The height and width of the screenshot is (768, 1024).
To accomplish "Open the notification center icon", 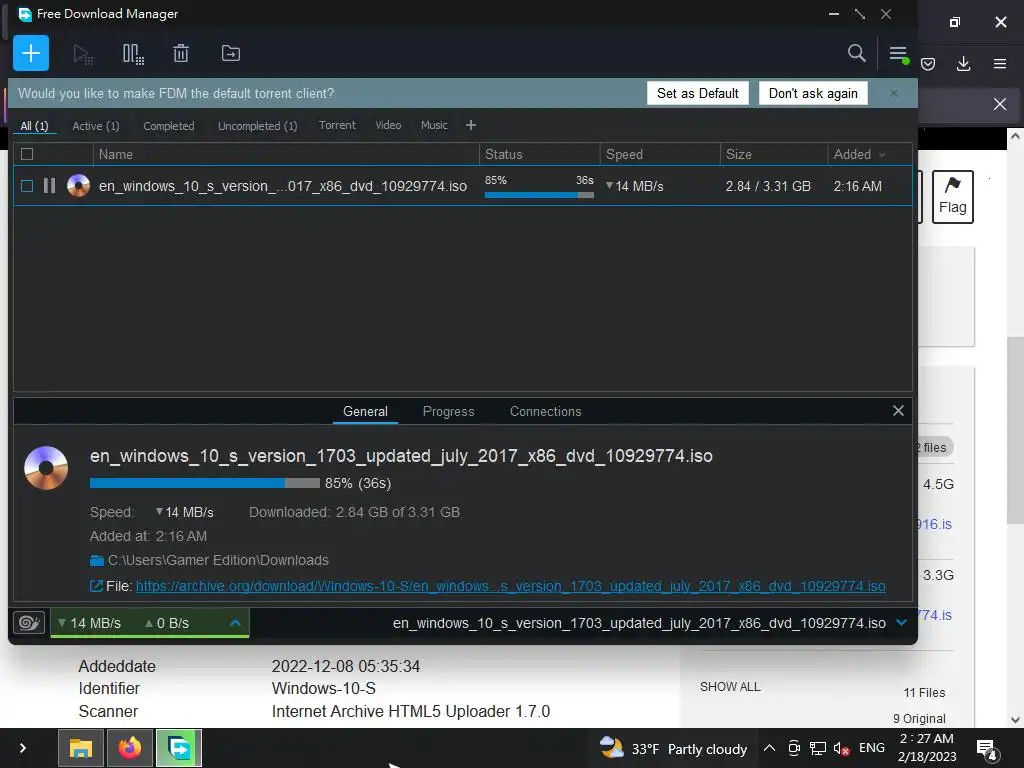I will click(x=985, y=749).
